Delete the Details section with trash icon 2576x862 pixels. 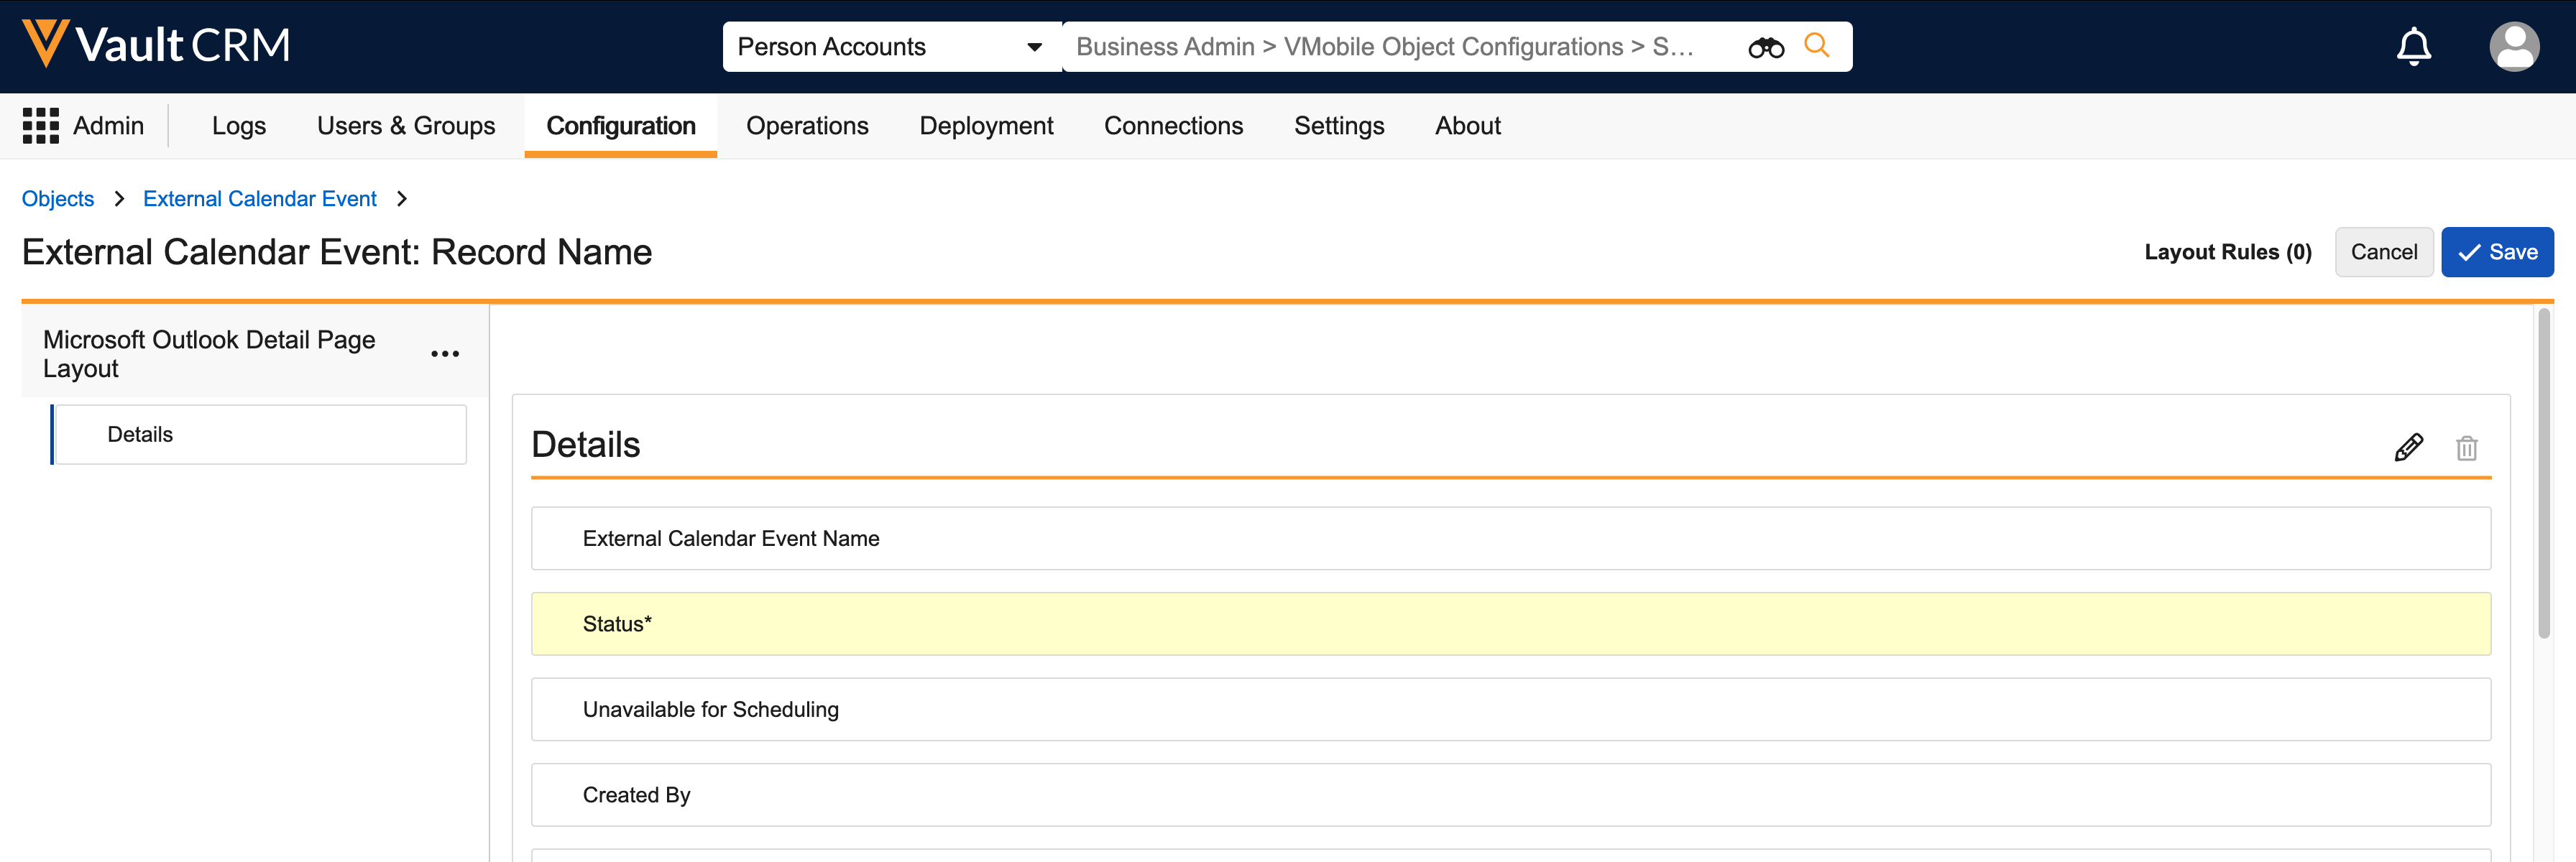pos(2466,448)
